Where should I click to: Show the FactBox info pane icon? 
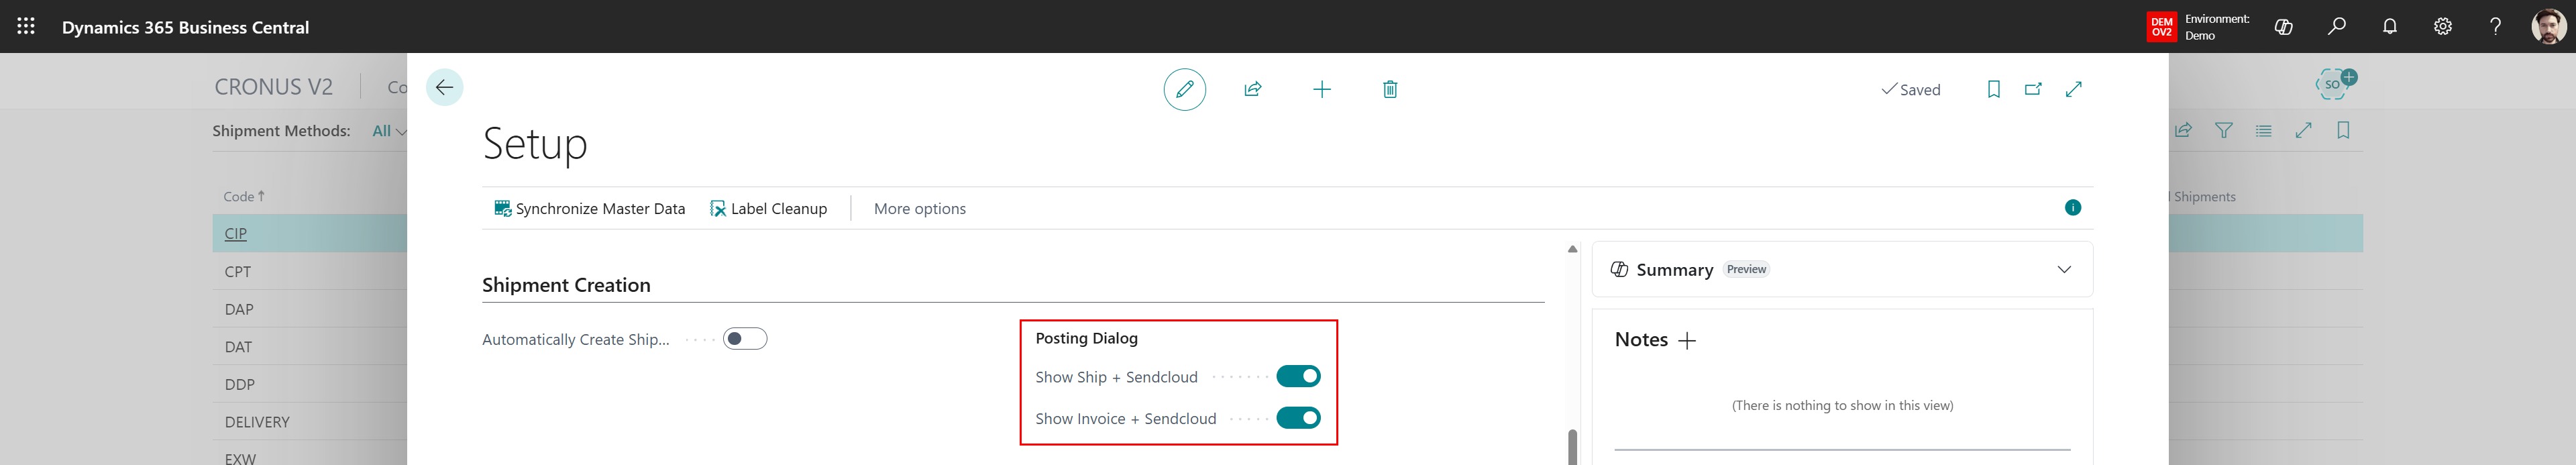click(x=2073, y=208)
